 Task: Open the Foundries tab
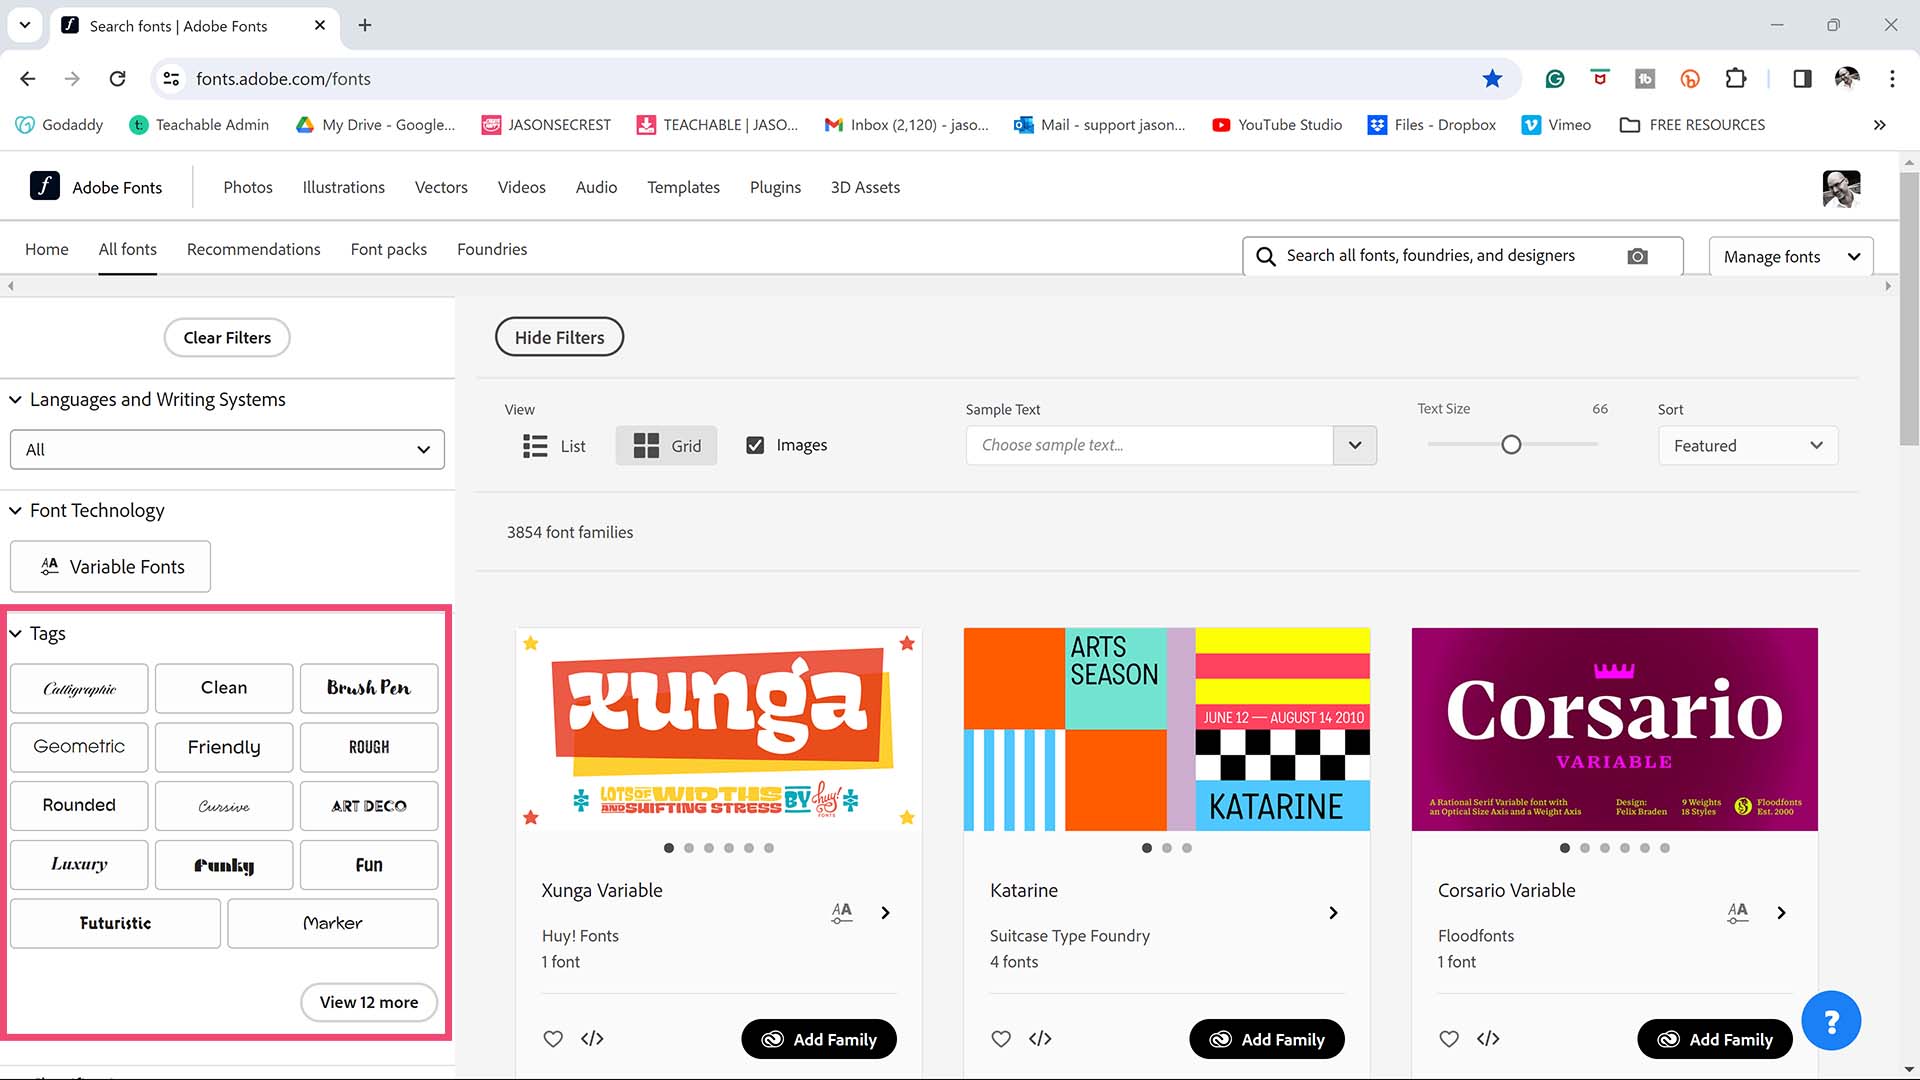click(x=492, y=249)
